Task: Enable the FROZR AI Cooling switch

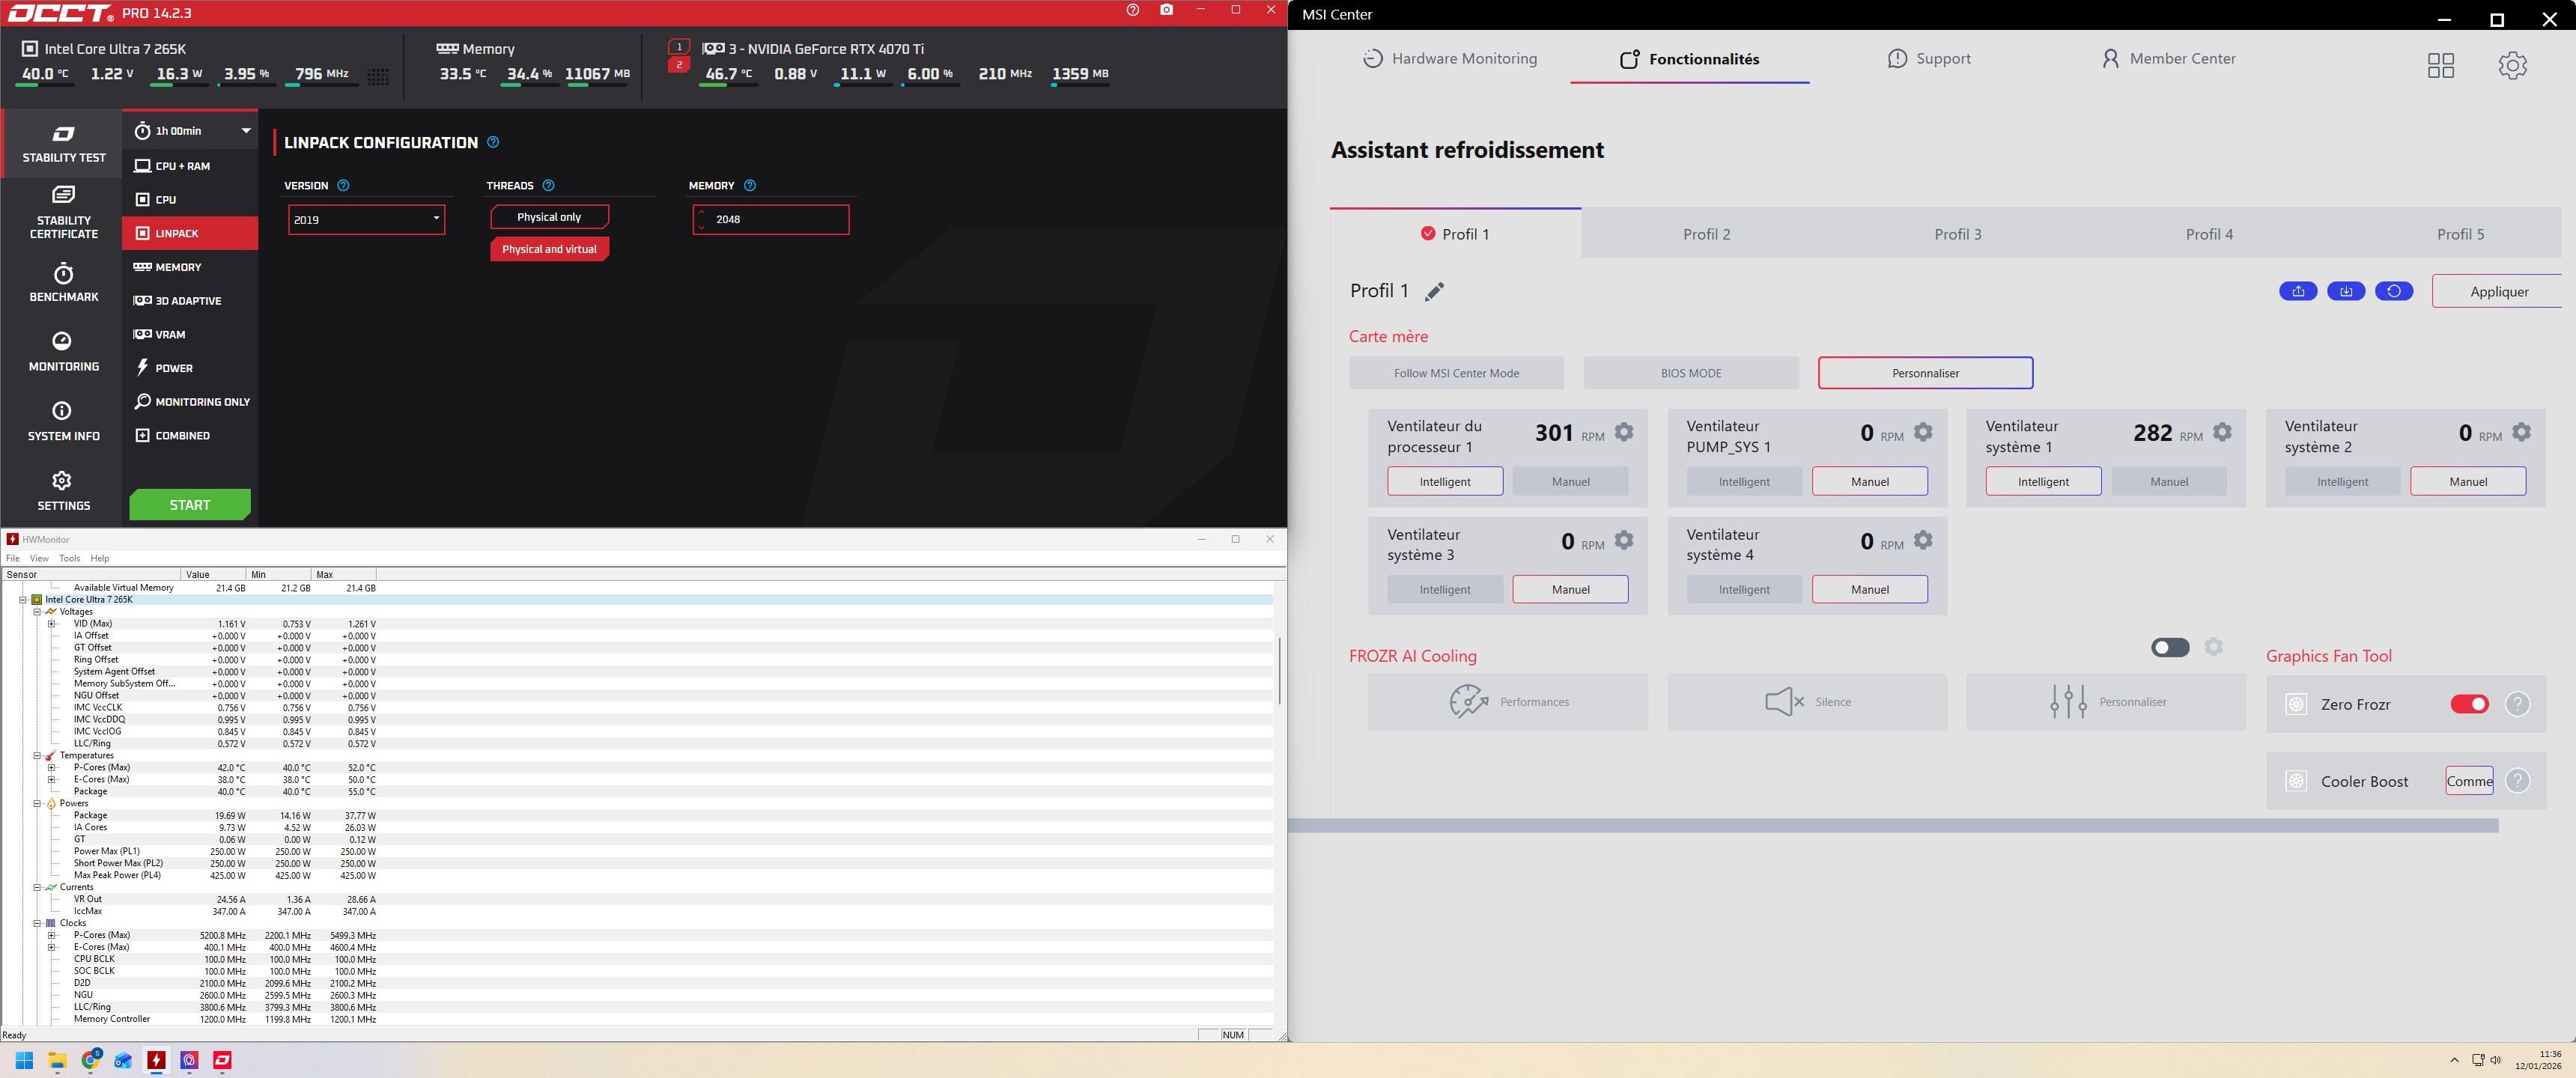Action: point(2170,647)
